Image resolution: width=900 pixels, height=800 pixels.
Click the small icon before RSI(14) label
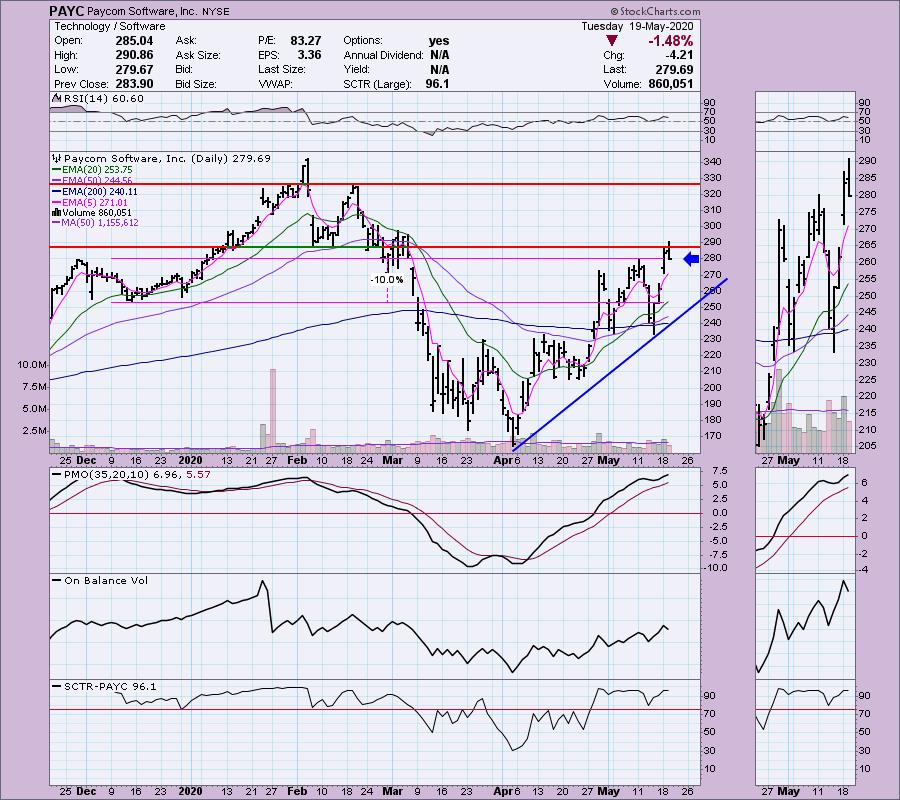tap(56, 99)
